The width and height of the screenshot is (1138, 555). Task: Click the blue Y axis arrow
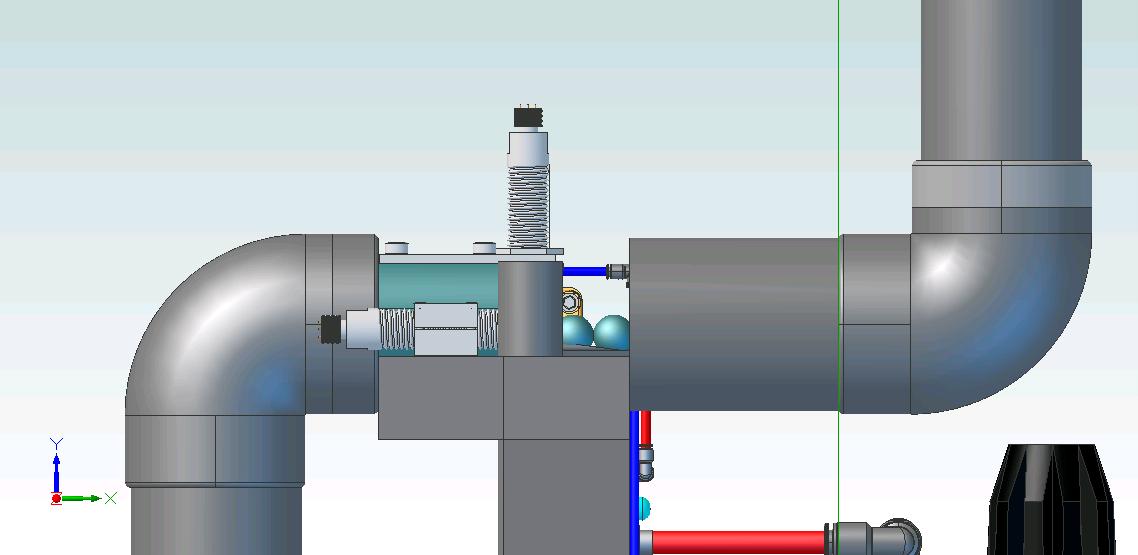coord(57,473)
